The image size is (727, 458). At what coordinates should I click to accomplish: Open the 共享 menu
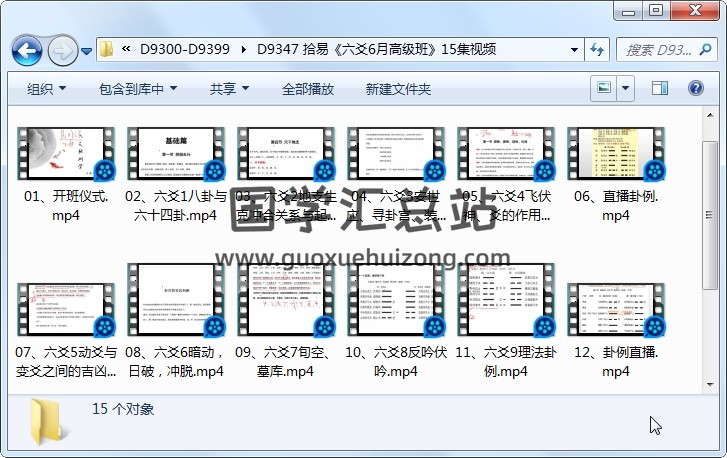228,89
